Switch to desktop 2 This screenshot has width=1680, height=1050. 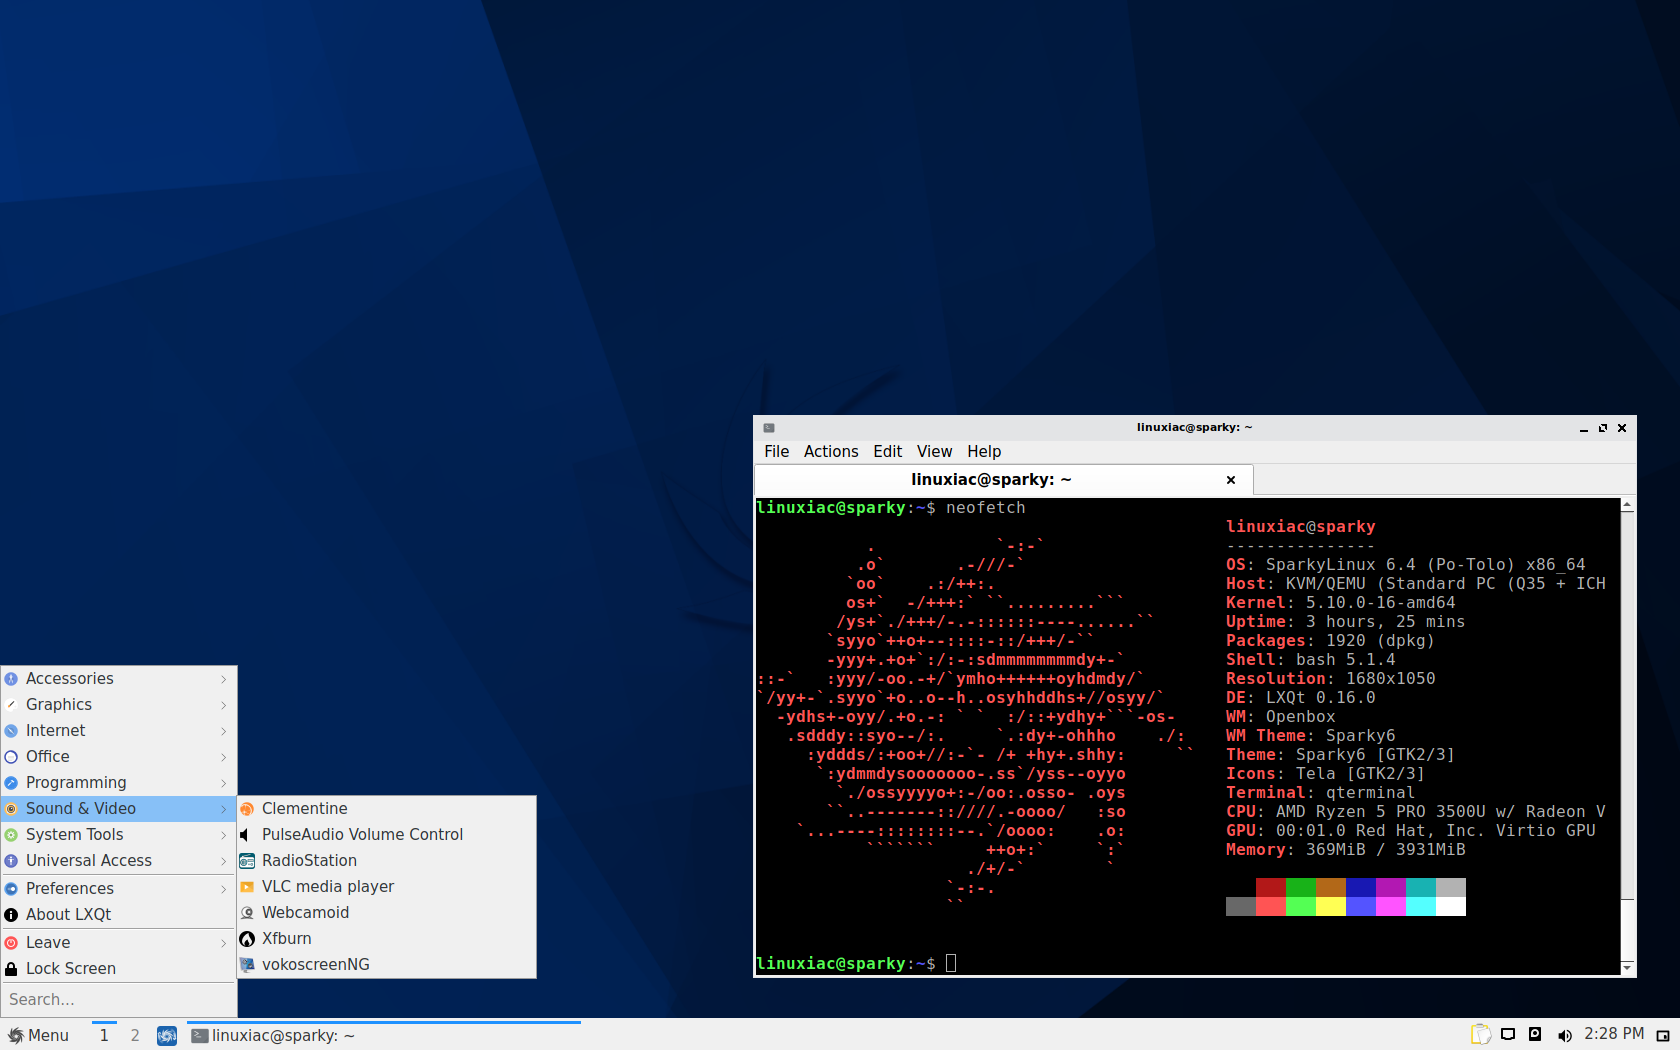[x=135, y=1035]
